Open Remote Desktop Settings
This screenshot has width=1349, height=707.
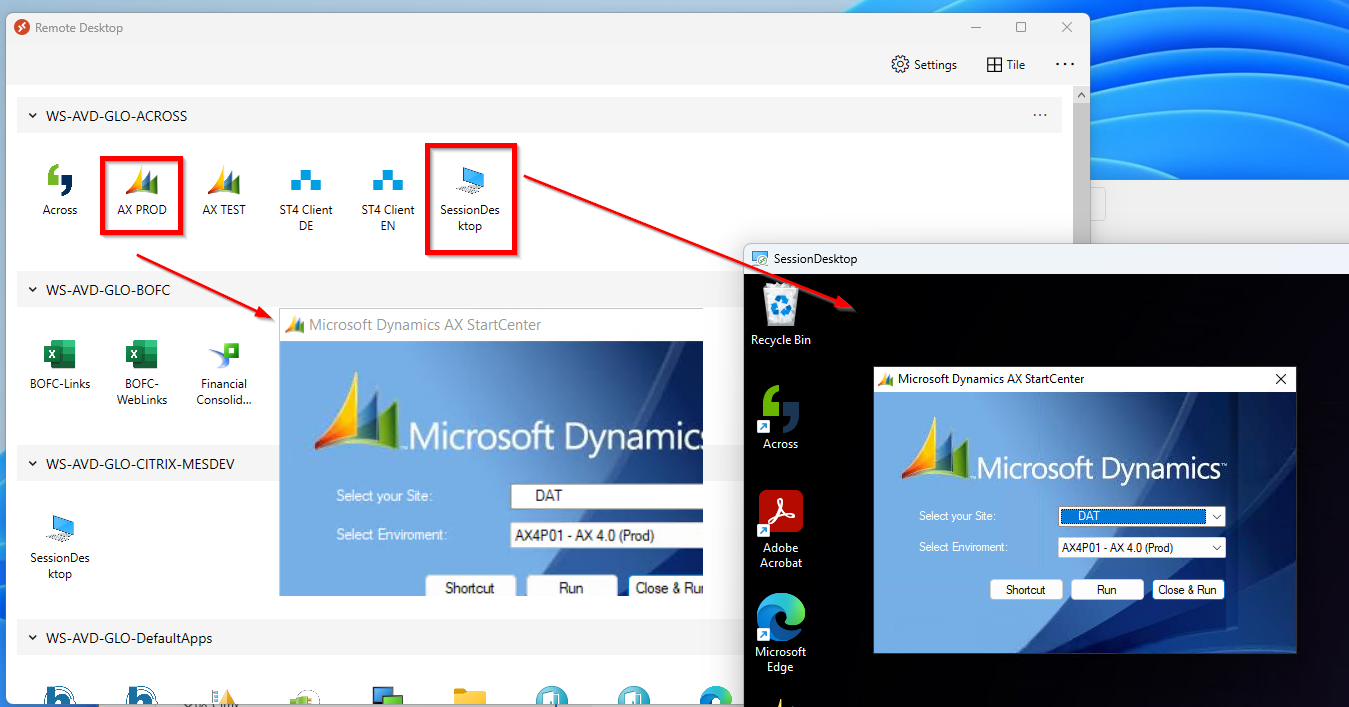924,64
